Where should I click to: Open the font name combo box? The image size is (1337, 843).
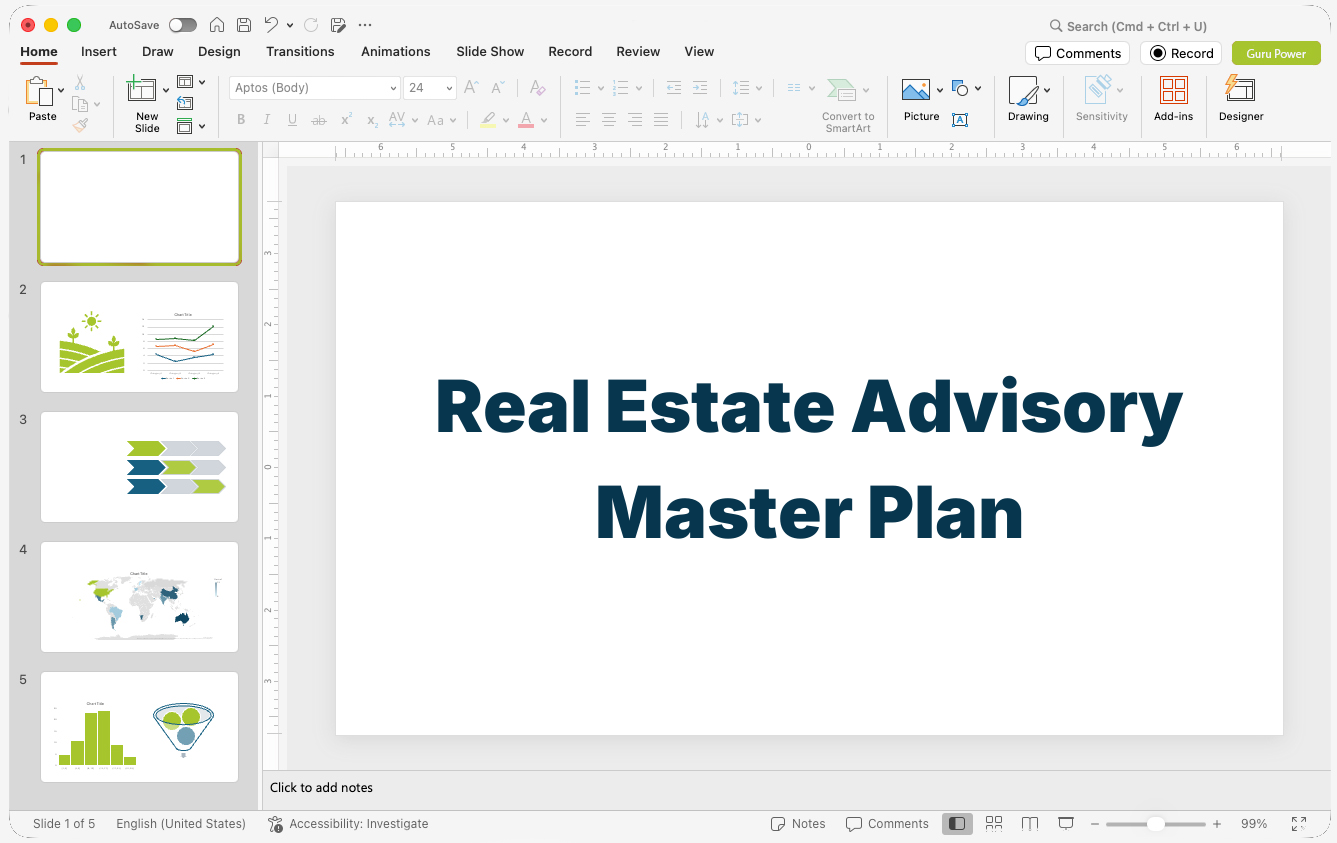pyautogui.click(x=315, y=88)
